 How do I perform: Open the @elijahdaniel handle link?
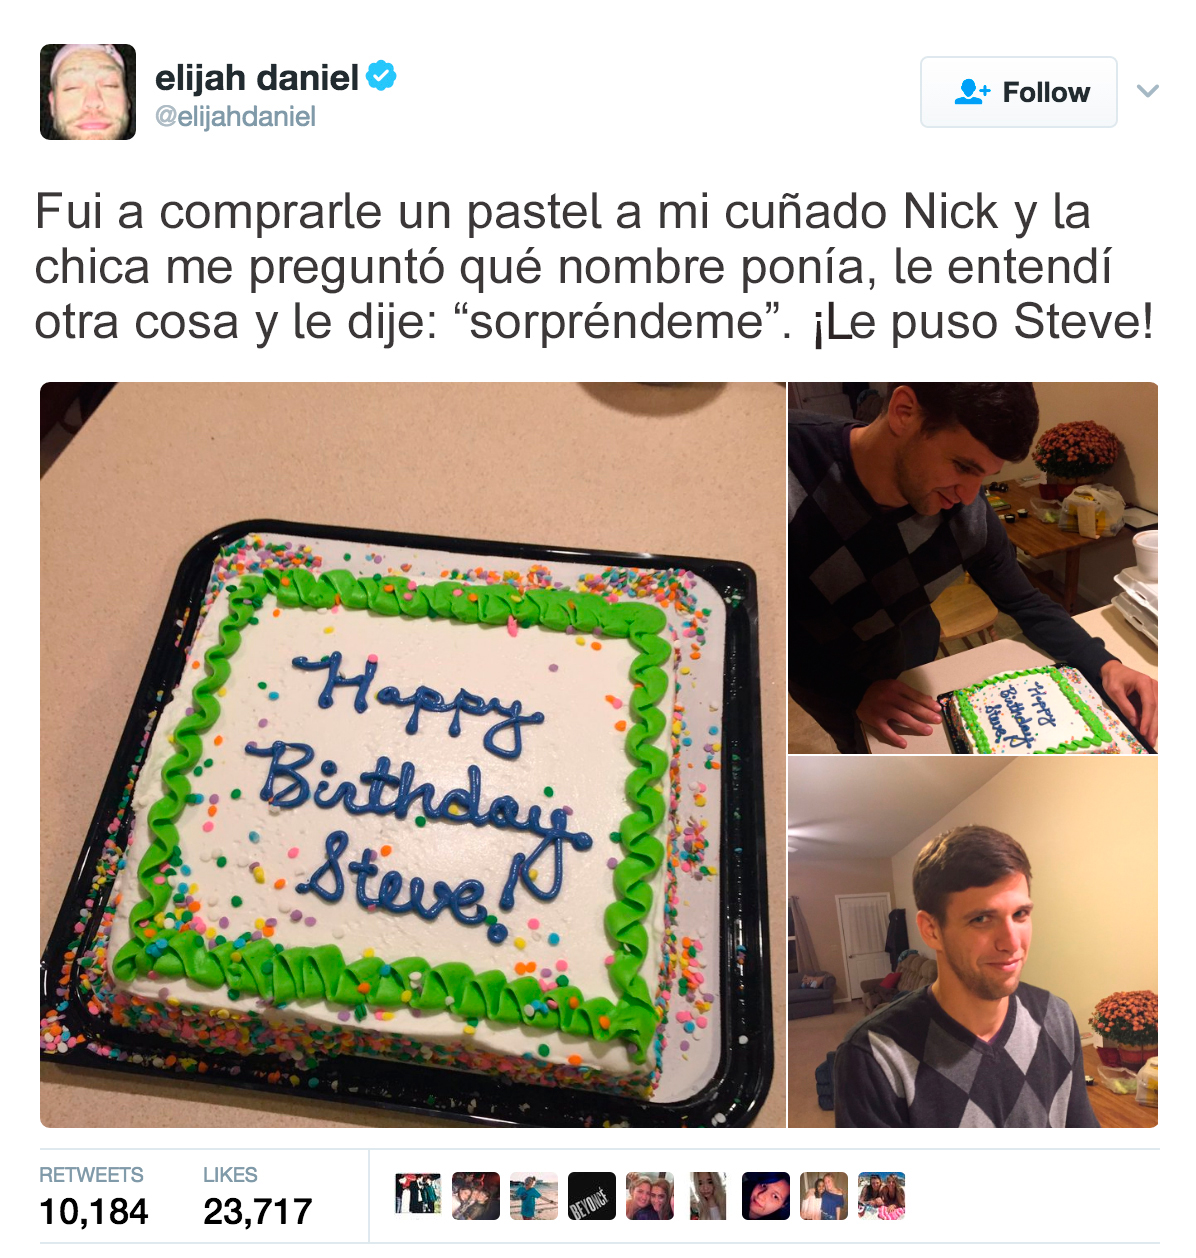pyautogui.click(x=235, y=117)
